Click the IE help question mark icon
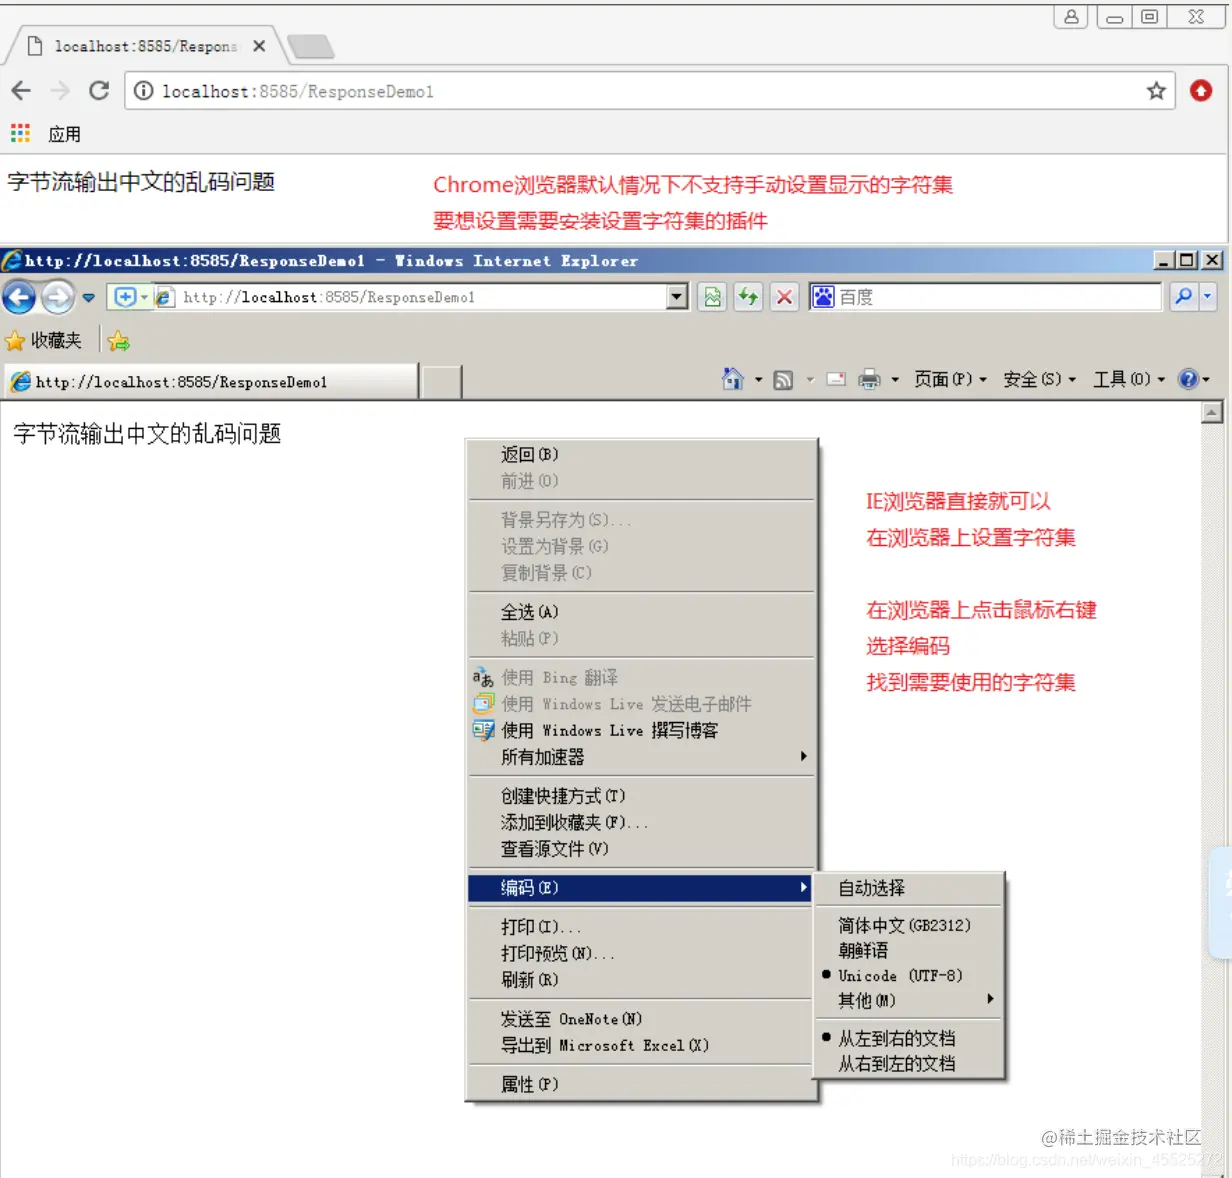The height and width of the screenshot is (1178, 1232). (x=1188, y=379)
